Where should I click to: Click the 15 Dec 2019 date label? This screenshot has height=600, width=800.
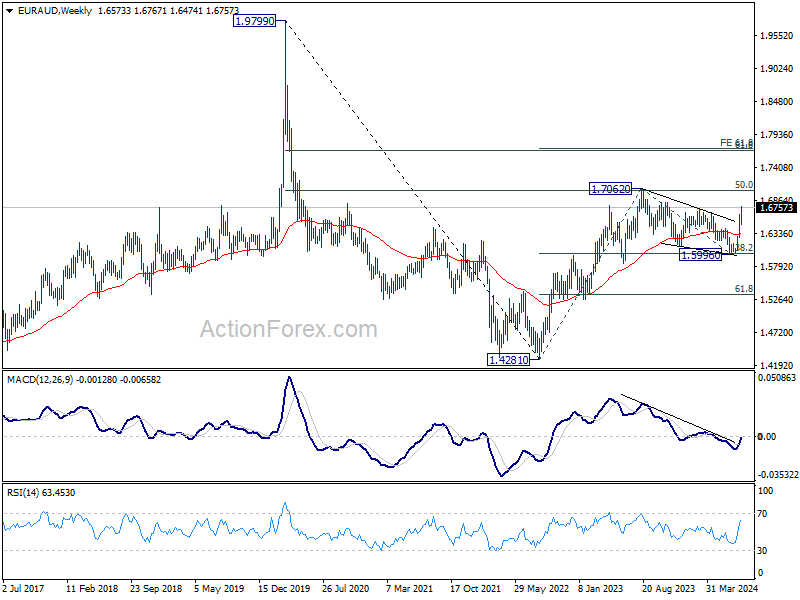(x=284, y=589)
